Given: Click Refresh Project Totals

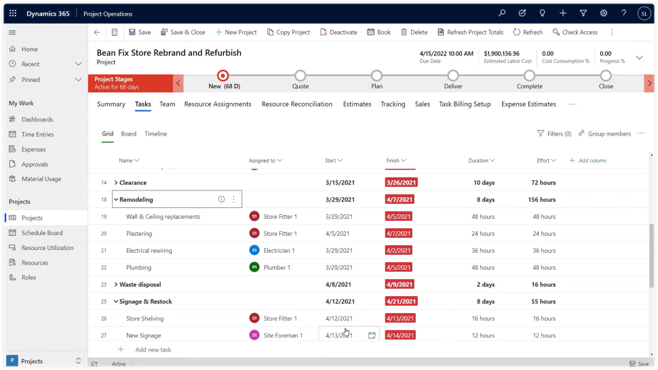Looking at the screenshot, I should [470, 32].
